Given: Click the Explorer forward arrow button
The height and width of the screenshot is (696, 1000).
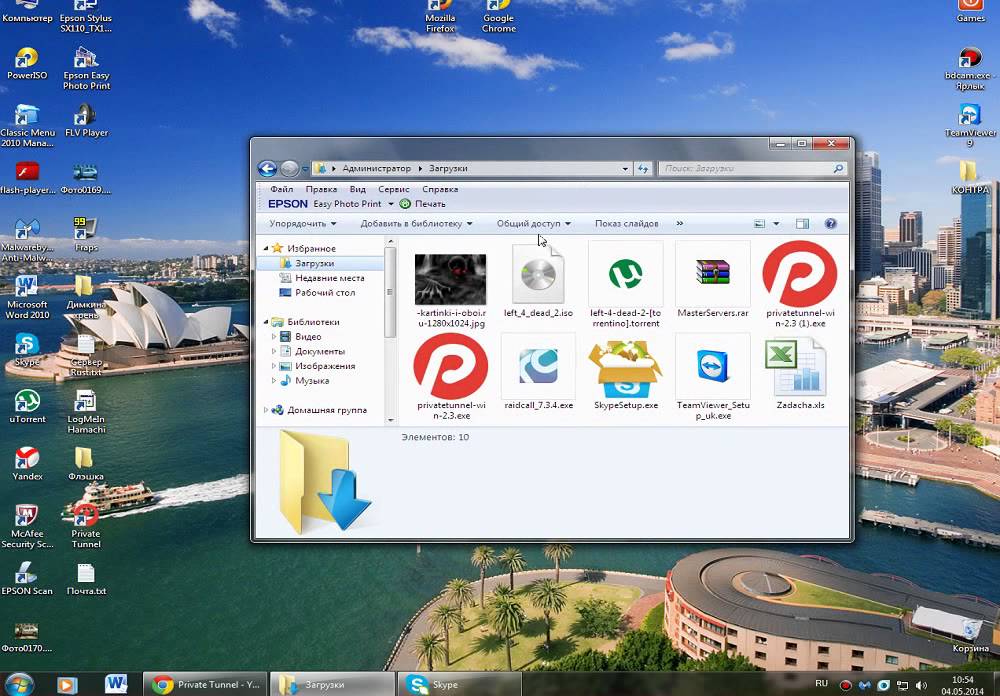Looking at the screenshot, I should pyautogui.click(x=290, y=168).
